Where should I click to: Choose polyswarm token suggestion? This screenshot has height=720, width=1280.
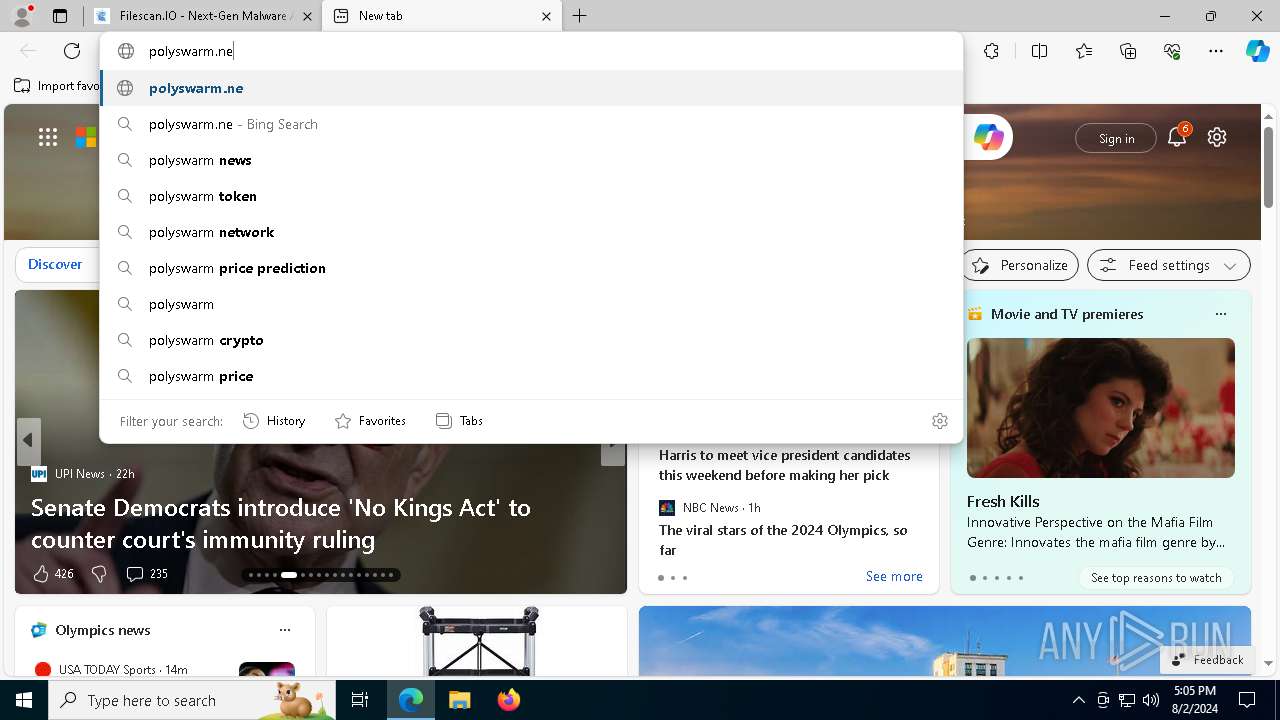(531, 196)
